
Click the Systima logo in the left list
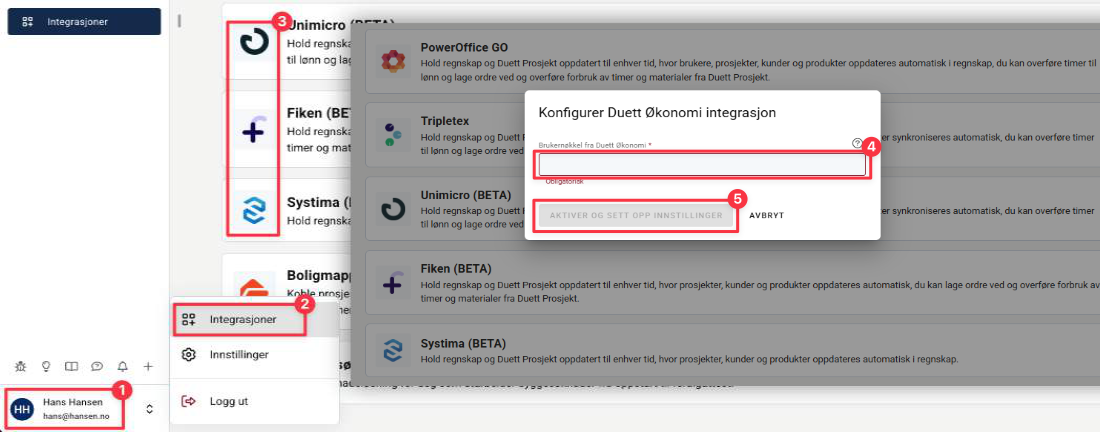pos(254,209)
